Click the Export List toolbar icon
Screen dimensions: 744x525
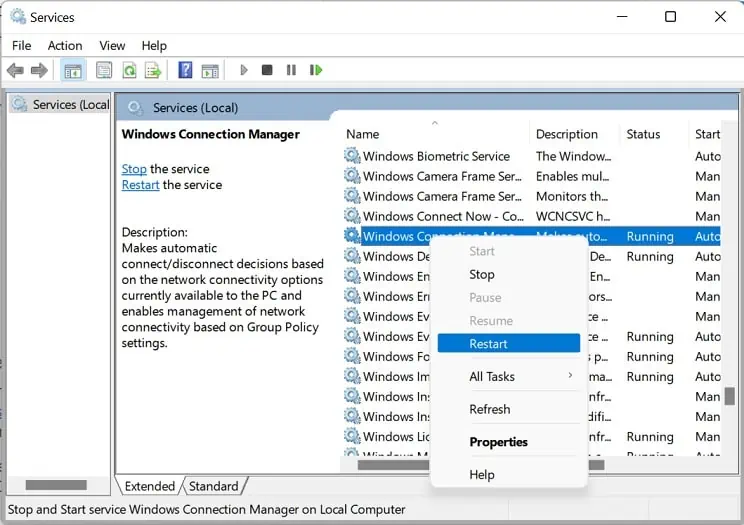click(x=153, y=70)
